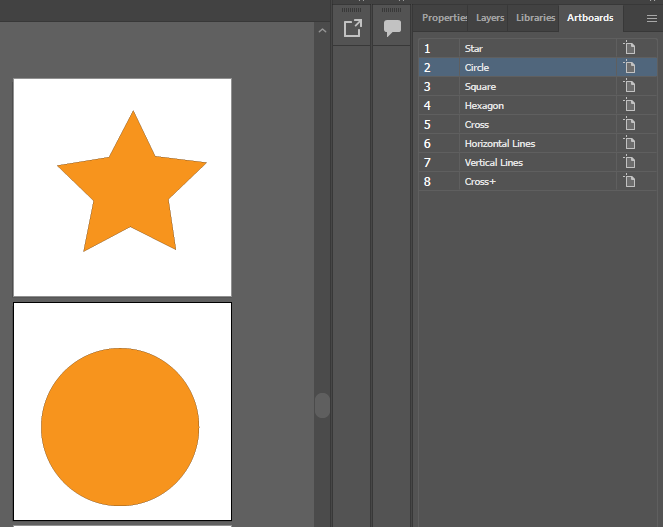Select the Cross artboard name
This screenshot has width=663, height=527.
(x=477, y=125)
